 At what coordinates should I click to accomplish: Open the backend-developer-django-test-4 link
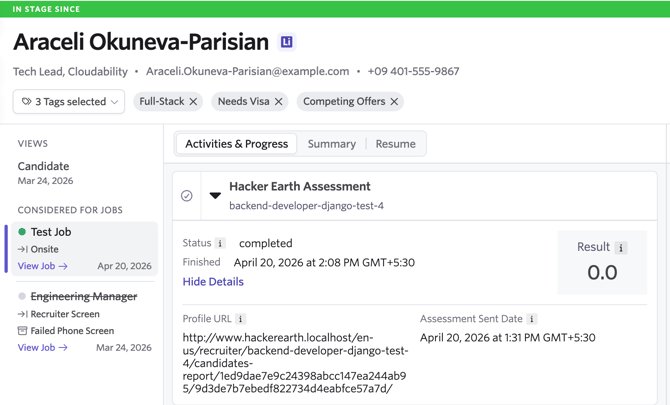306,206
